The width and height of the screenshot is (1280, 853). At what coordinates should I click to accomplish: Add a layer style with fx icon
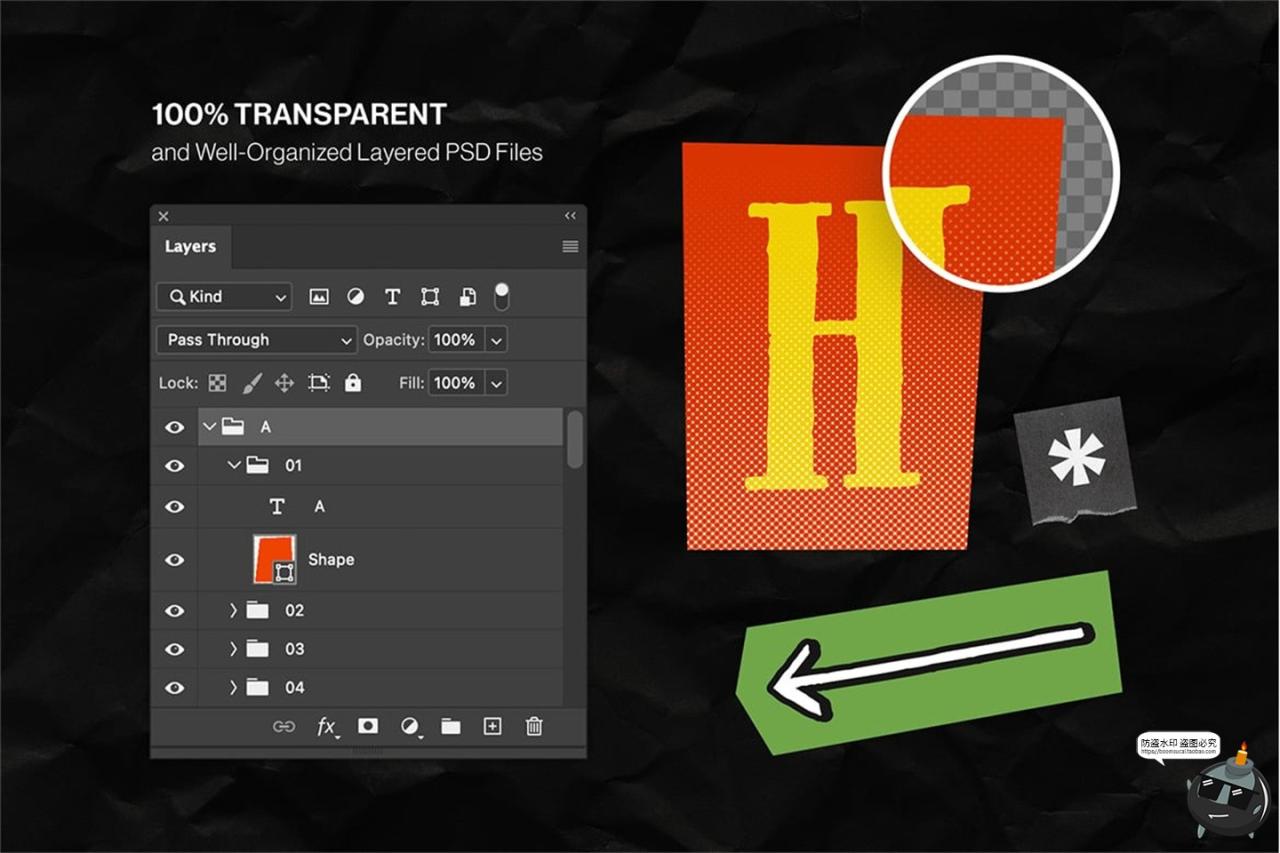[x=327, y=727]
